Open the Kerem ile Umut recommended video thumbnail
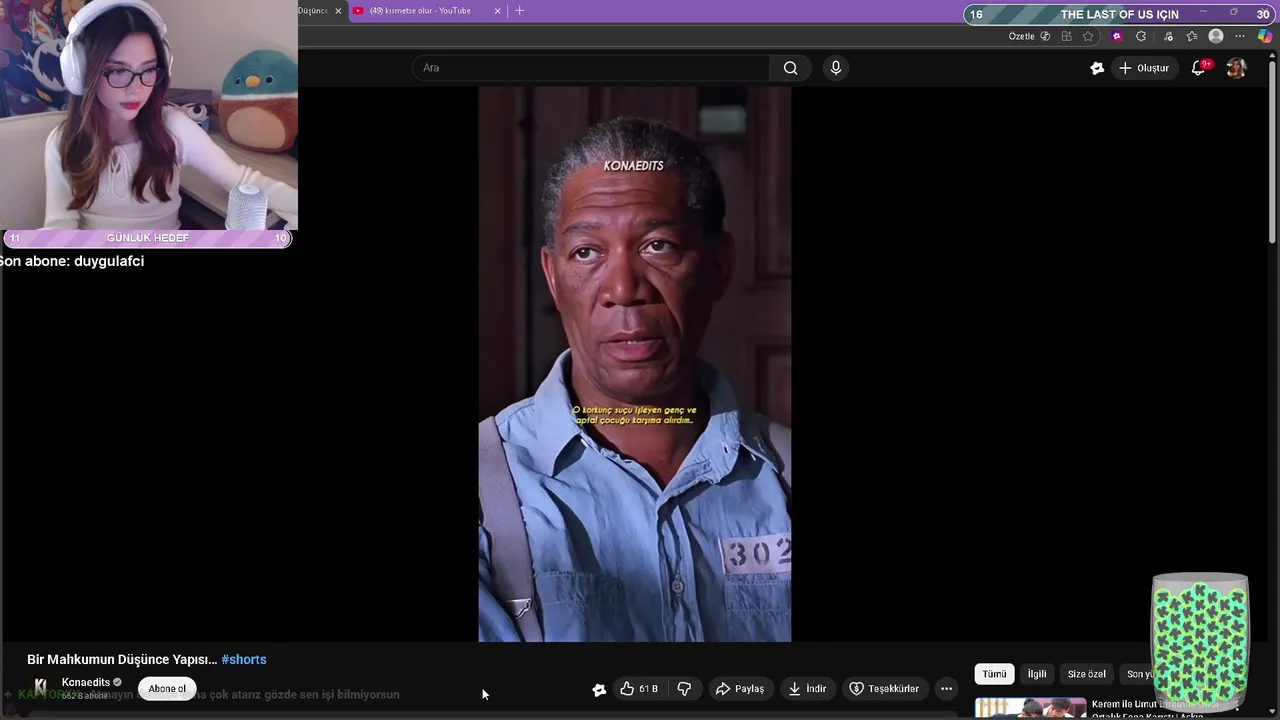This screenshot has height=720, width=1280. [1030, 708]
